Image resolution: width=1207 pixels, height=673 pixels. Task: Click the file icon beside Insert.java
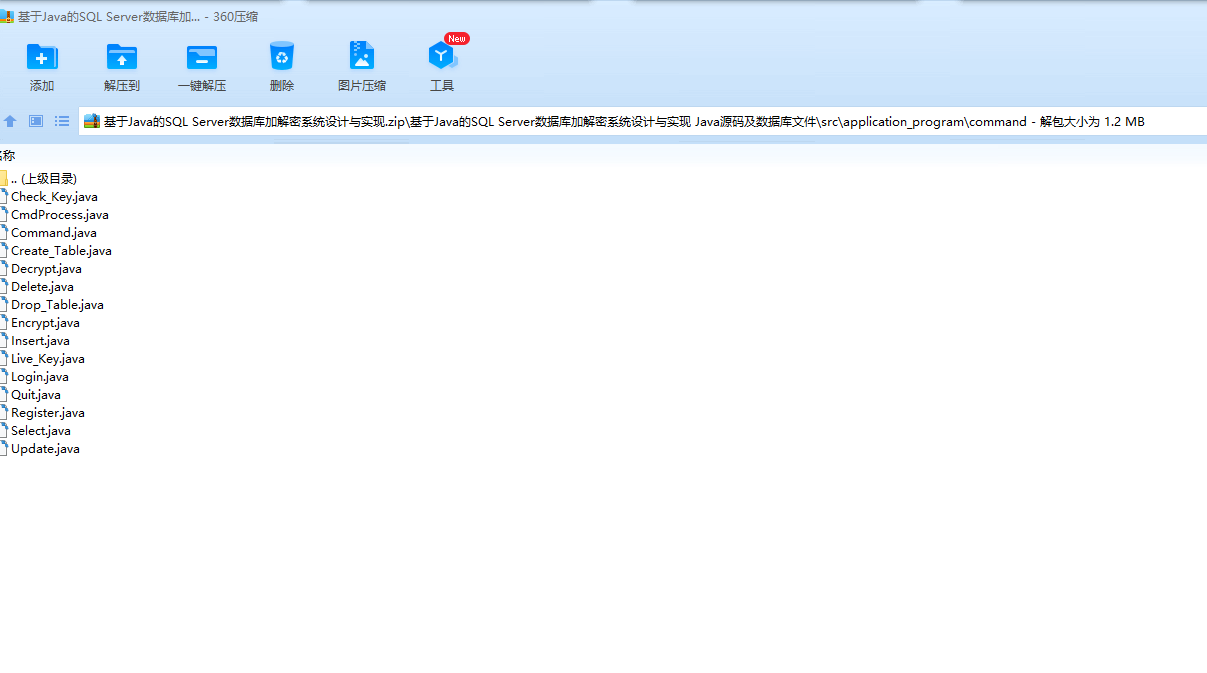(x=3, y=341)
